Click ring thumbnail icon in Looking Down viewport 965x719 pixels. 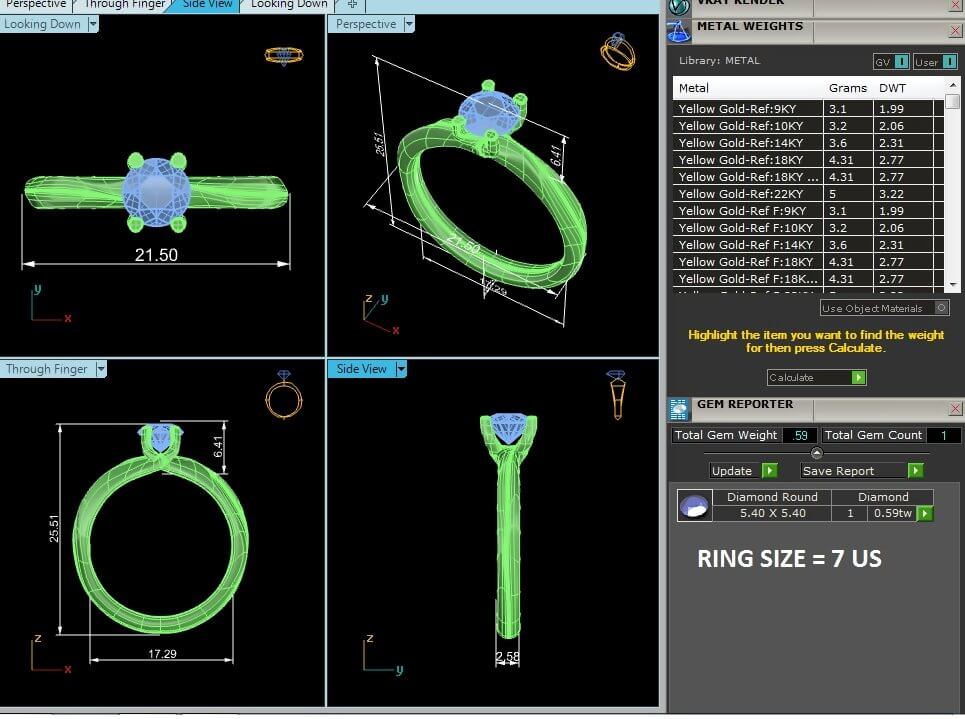coord(283,55)
